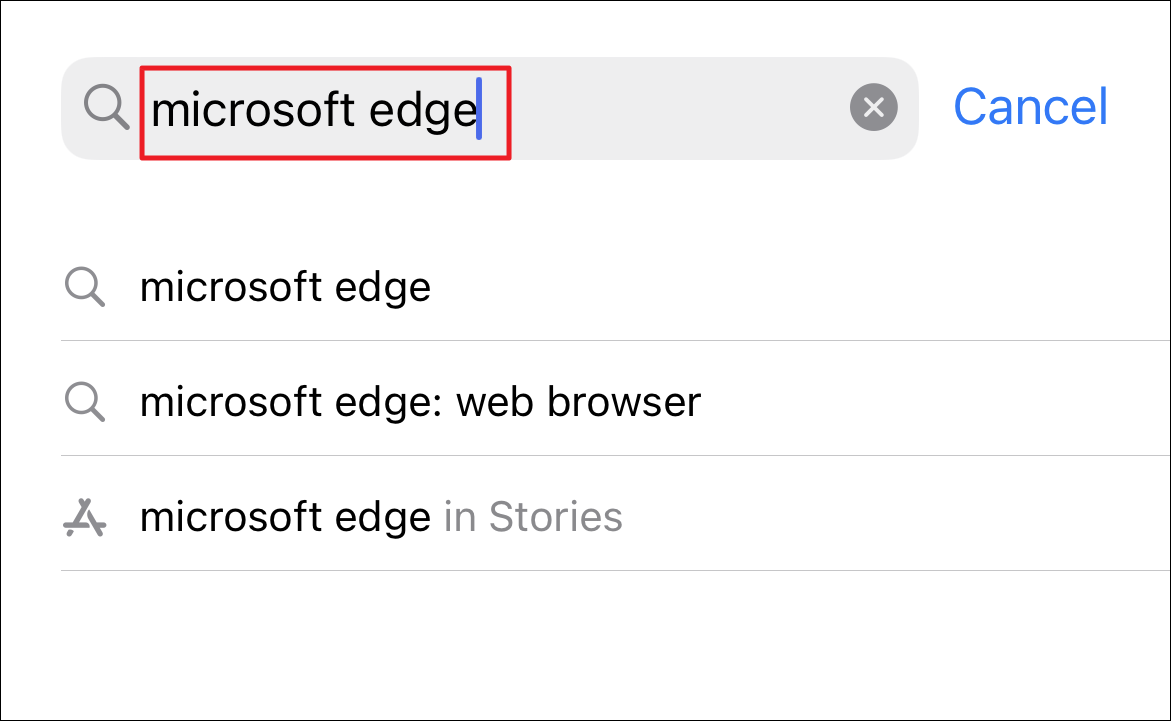Click empty space inside the search field
The image size is (1171, 721).
(660, 108)
